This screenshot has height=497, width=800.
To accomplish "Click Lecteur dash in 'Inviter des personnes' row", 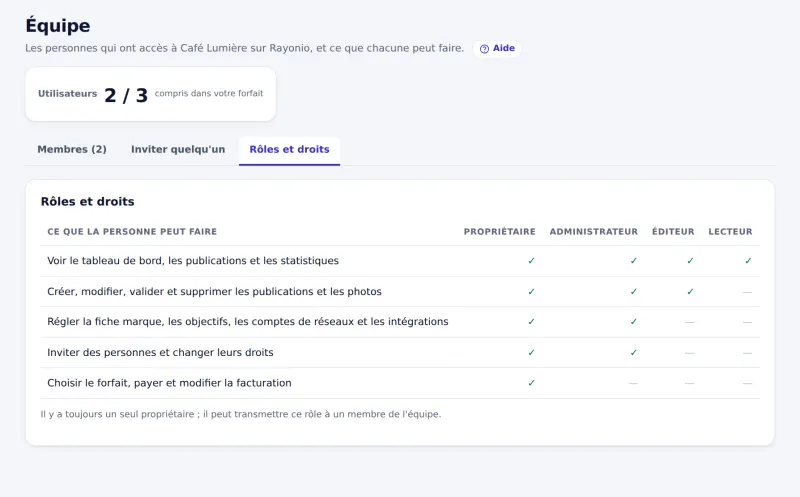I will coord(747,353).
